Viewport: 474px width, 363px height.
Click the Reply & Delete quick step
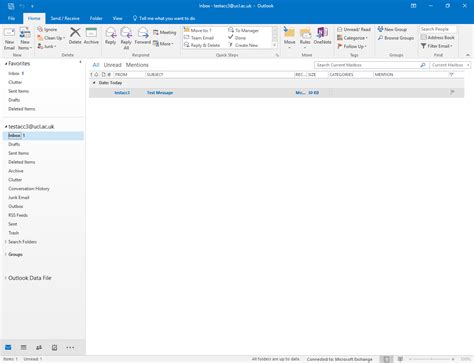click(202, 45)
